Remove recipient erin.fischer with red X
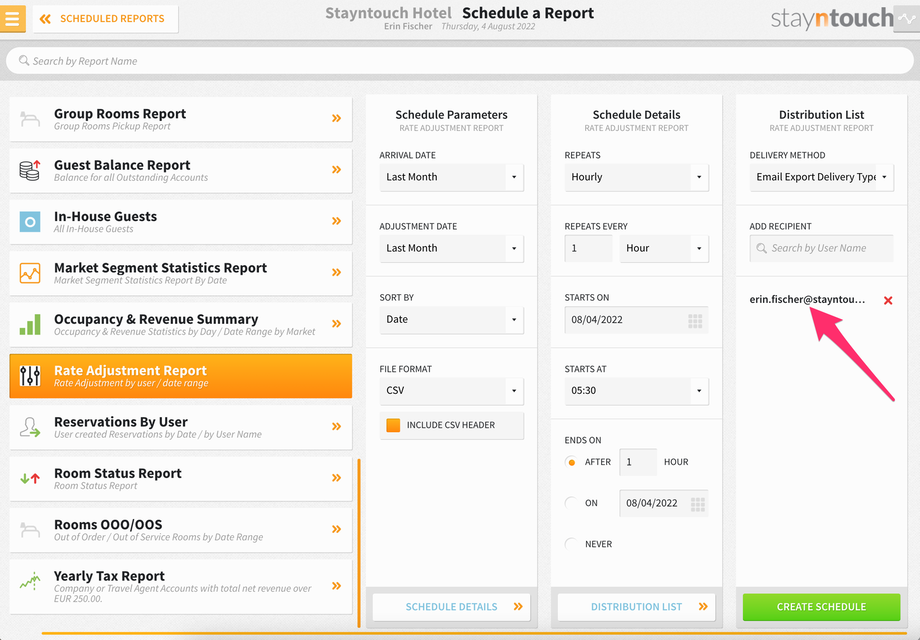The image size is (920, 640). tap(888, 300)
